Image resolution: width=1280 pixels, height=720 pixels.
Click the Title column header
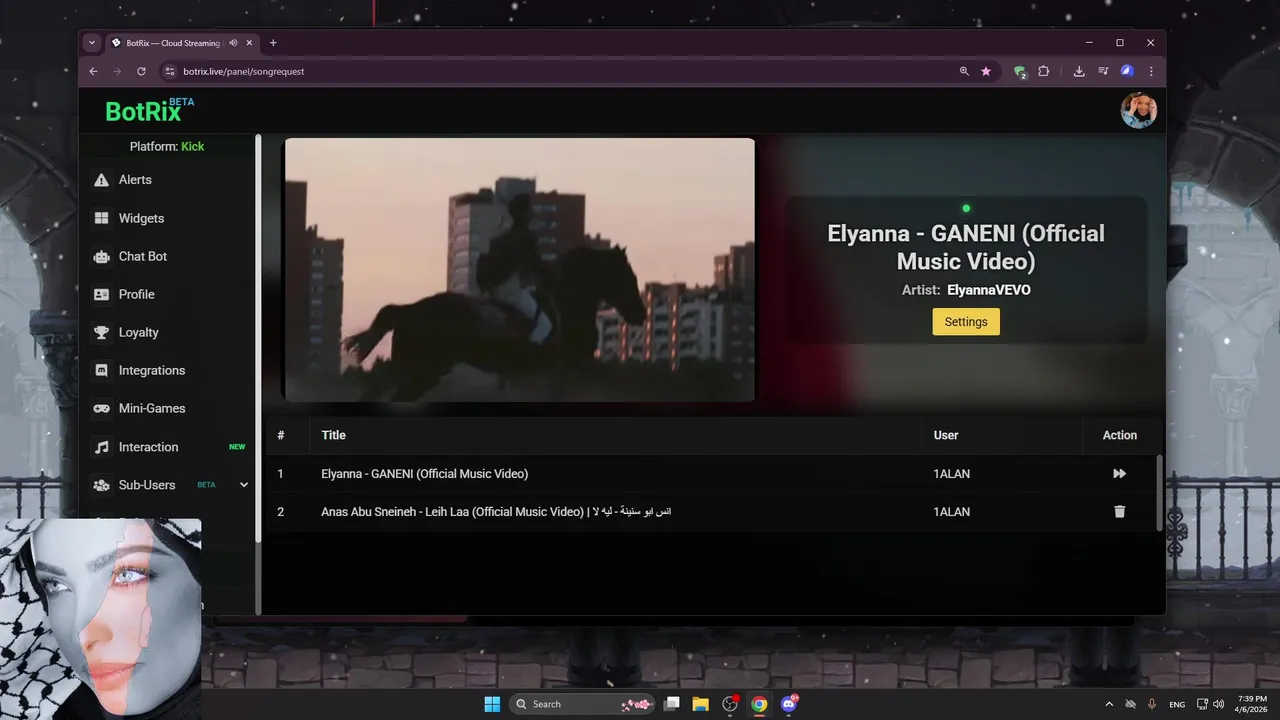click(x=333, y=435)
